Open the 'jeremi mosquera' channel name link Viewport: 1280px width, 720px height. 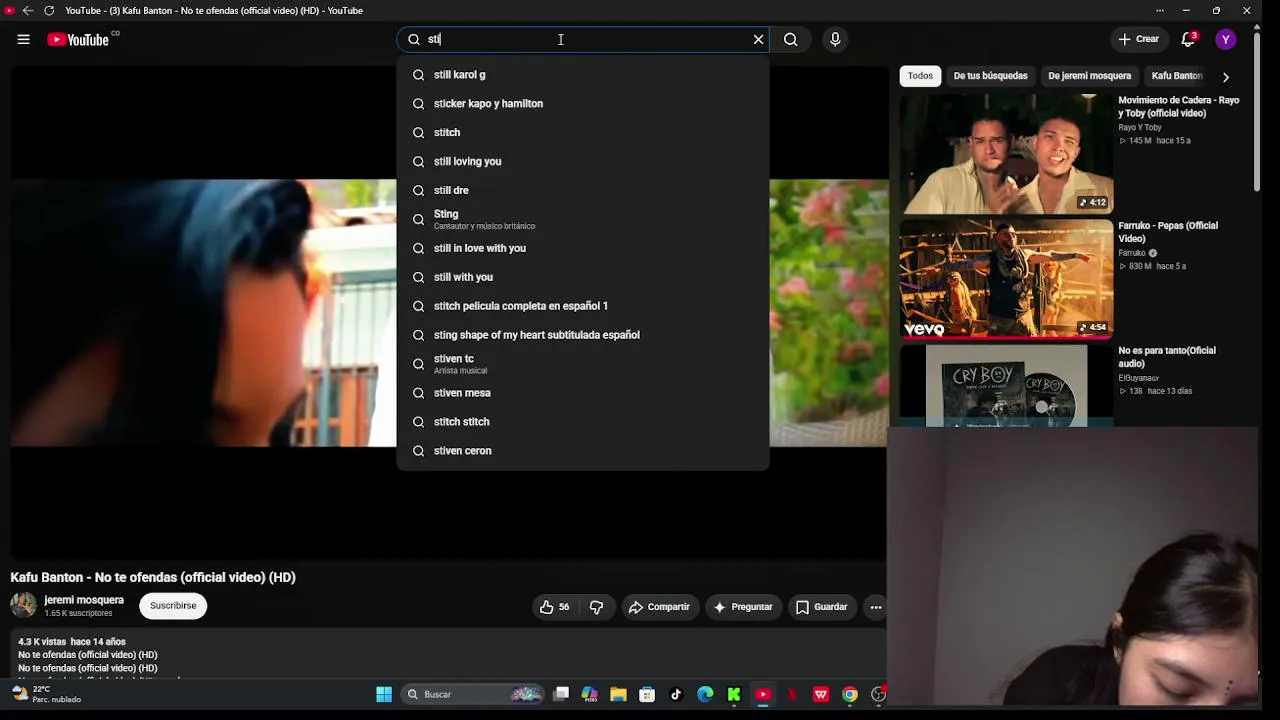pos(84,600)
